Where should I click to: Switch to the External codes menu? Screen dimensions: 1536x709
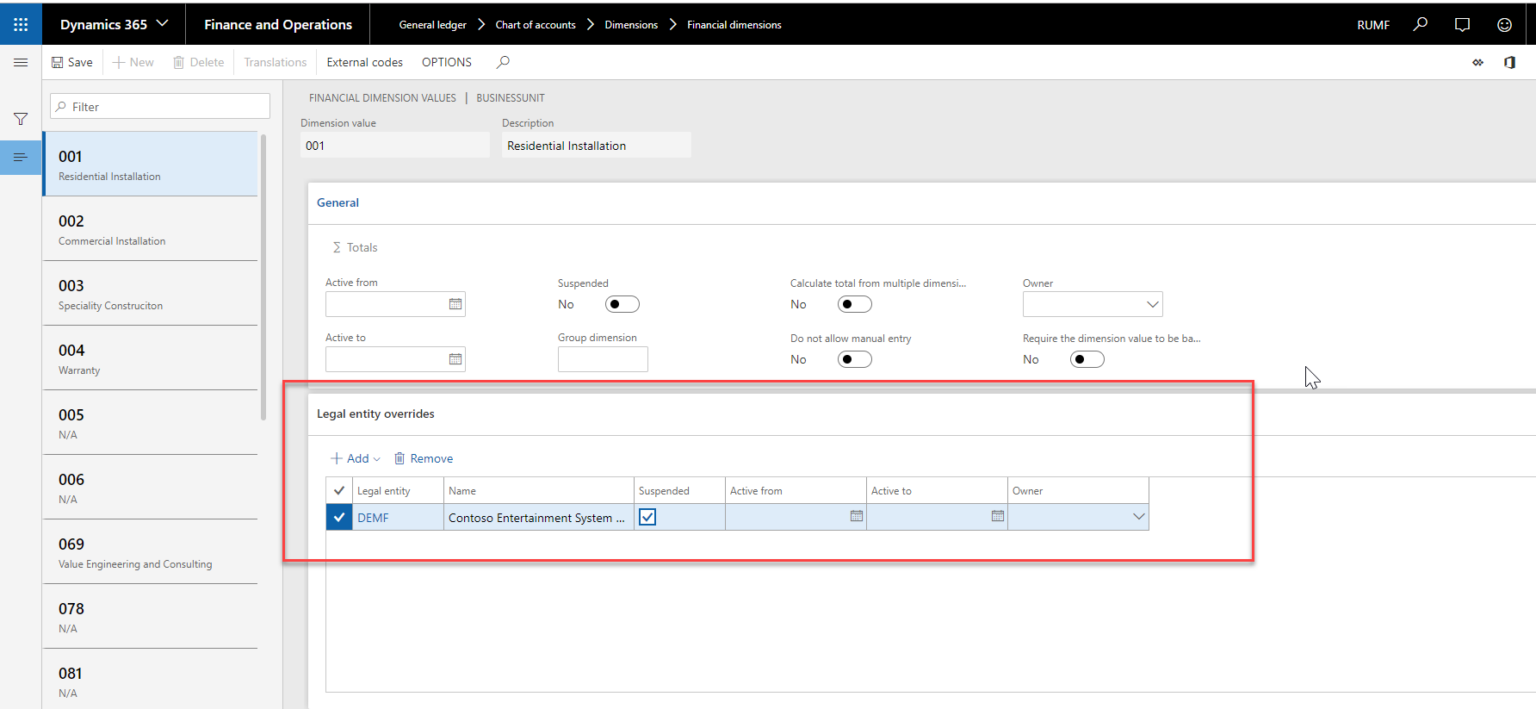(364, 62)
